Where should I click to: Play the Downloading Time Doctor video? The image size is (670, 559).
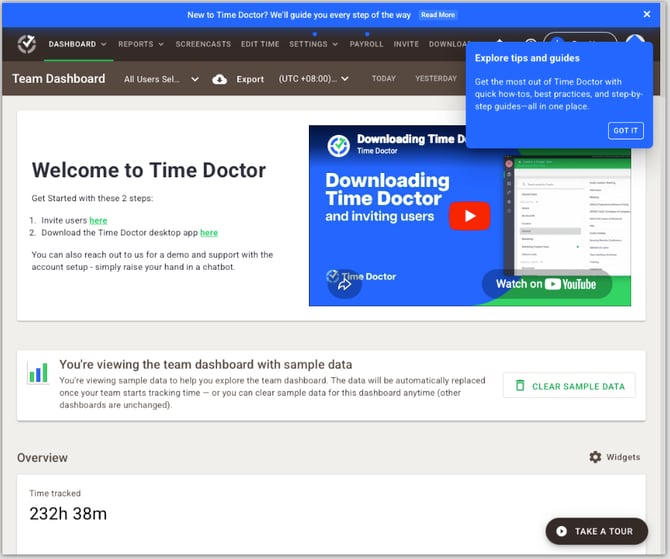point(469,216)
